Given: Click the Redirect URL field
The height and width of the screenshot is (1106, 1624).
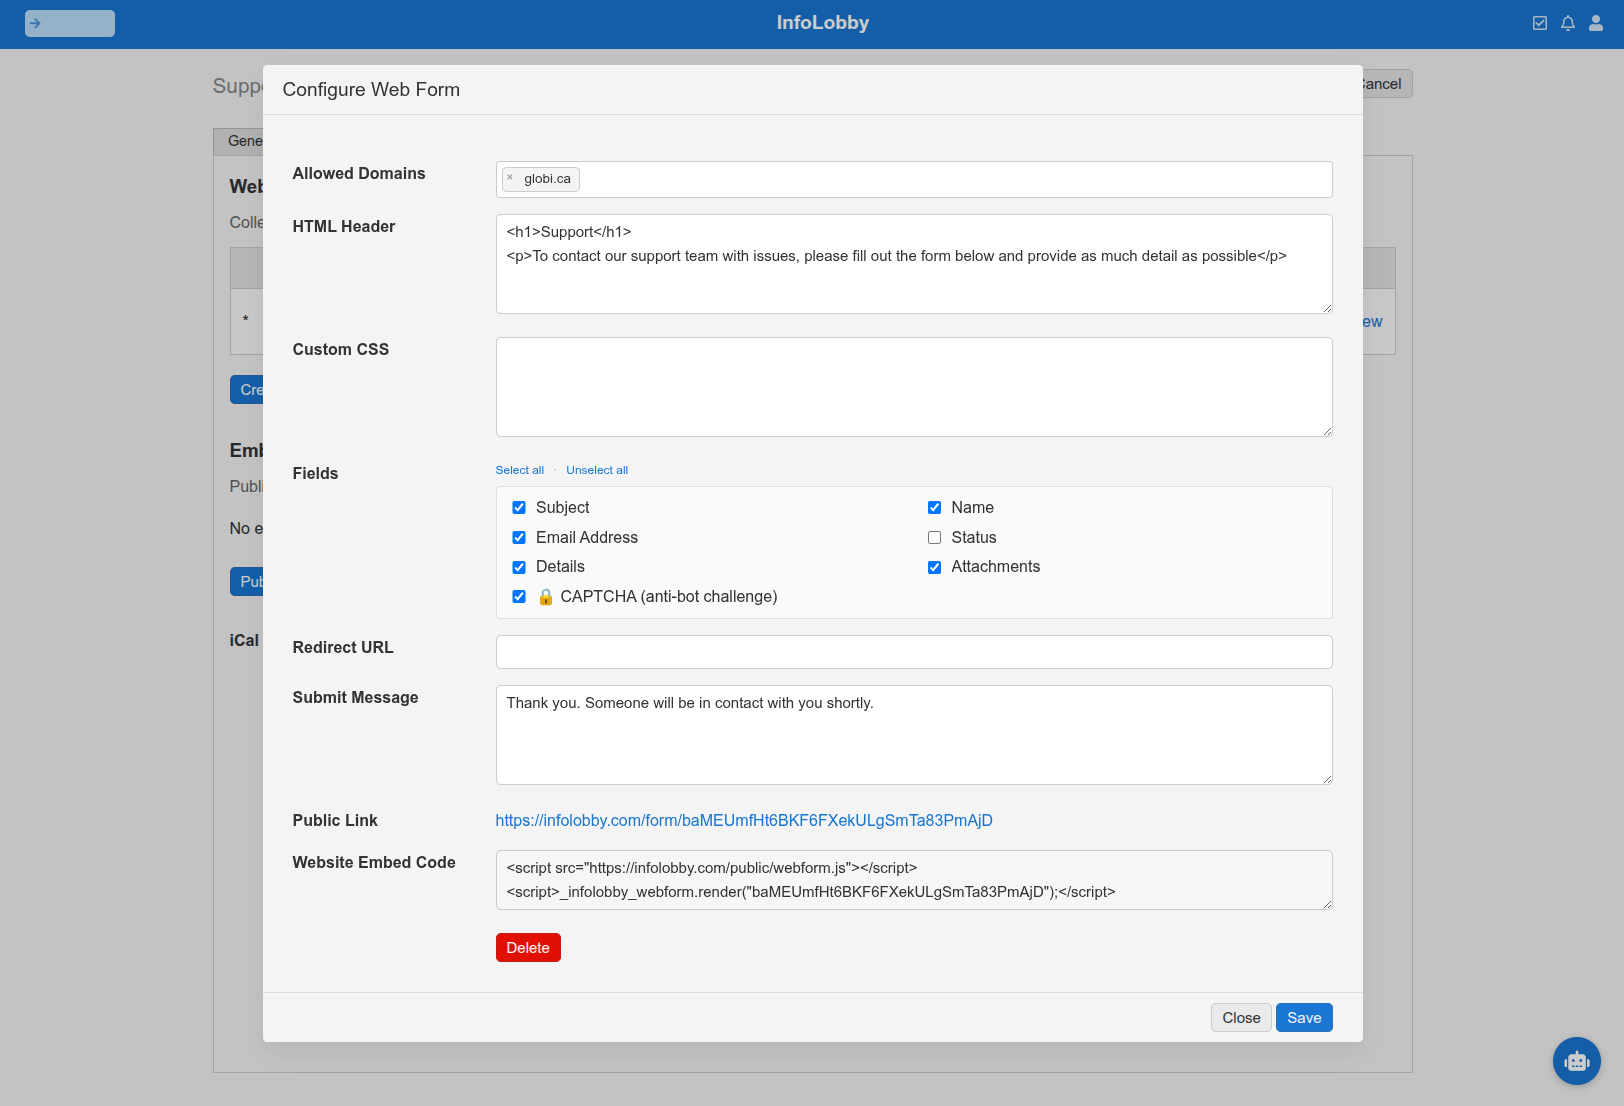Looking at the screenshot, I should pyautogui.click(x=914, y=652).
